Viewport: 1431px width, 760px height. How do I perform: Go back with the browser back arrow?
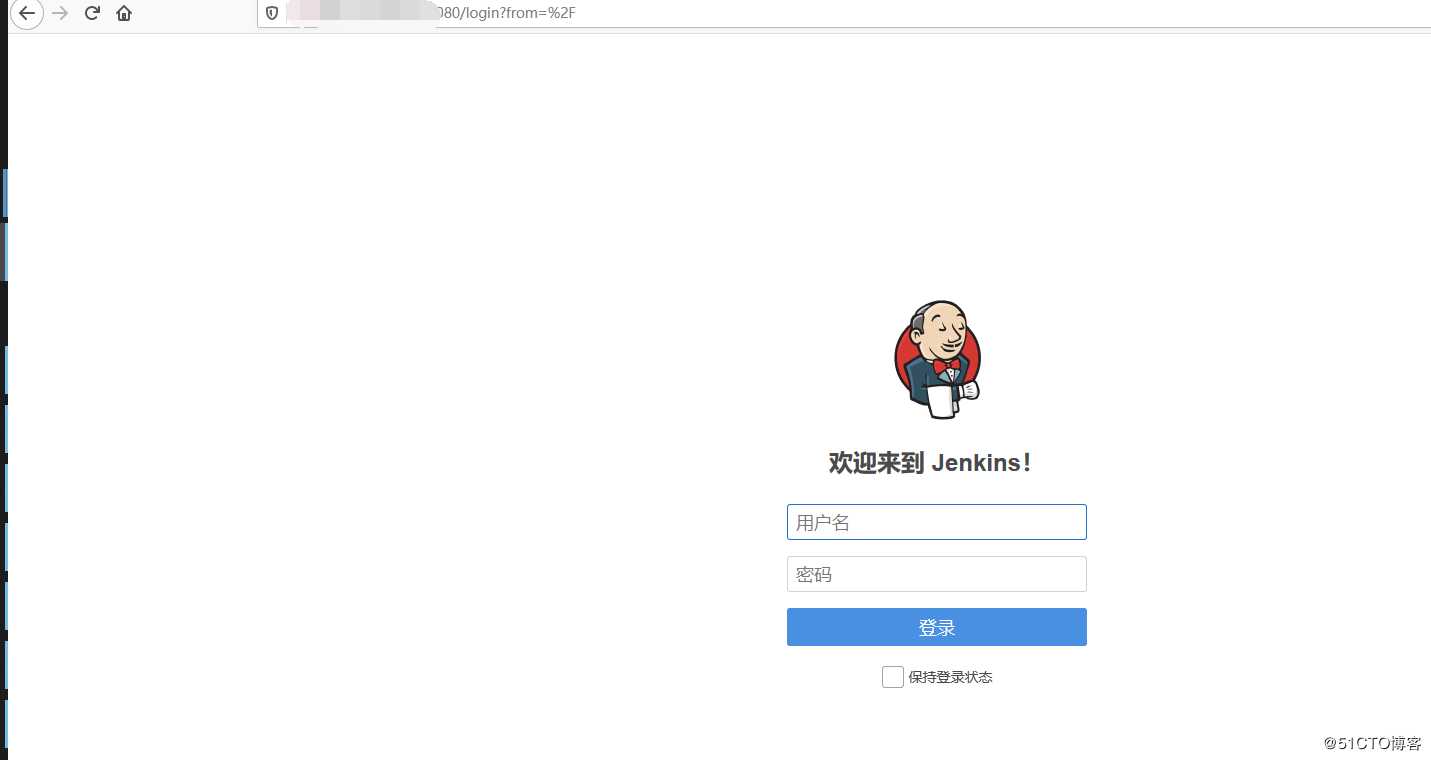tap(27, 14)
